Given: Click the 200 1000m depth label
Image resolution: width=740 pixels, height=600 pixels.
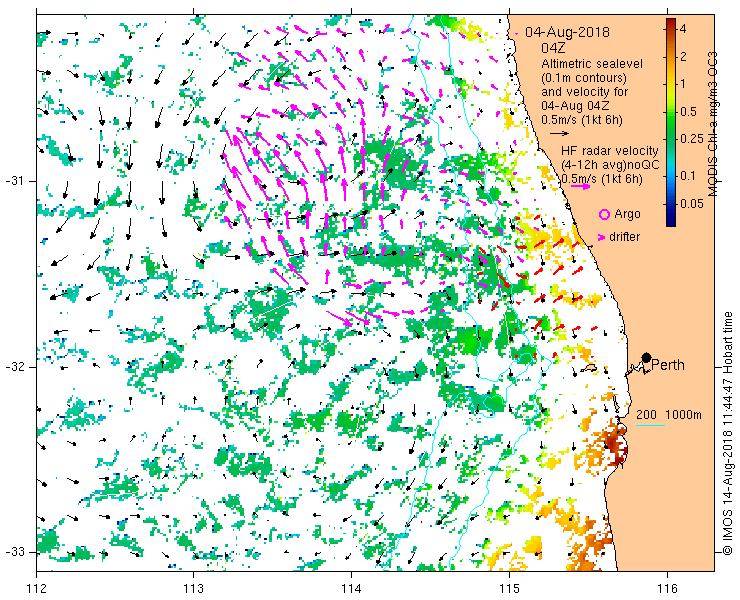Looking at the screenshot, I should [669, 415].
